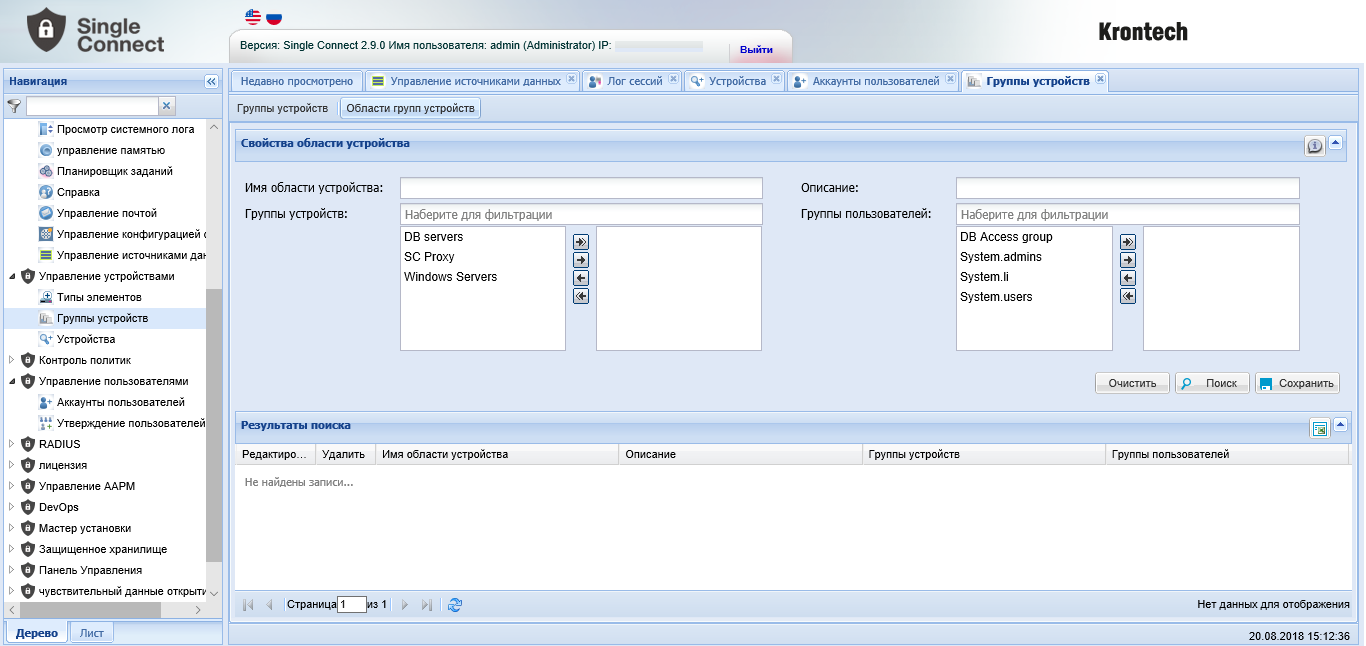Focus user groups filter field
Viewport: 1366px width, 646px height.
[1127, 214]
